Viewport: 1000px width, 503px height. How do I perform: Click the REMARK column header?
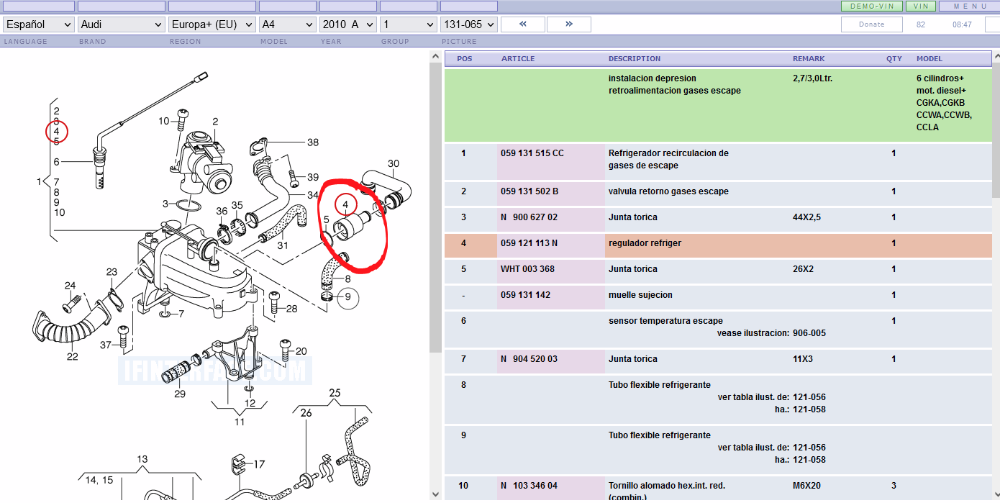click(809, 59)
